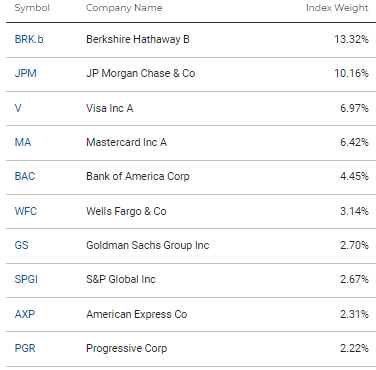Select the AXP symbol link
The image size is (376, 370).
(25, 314)
